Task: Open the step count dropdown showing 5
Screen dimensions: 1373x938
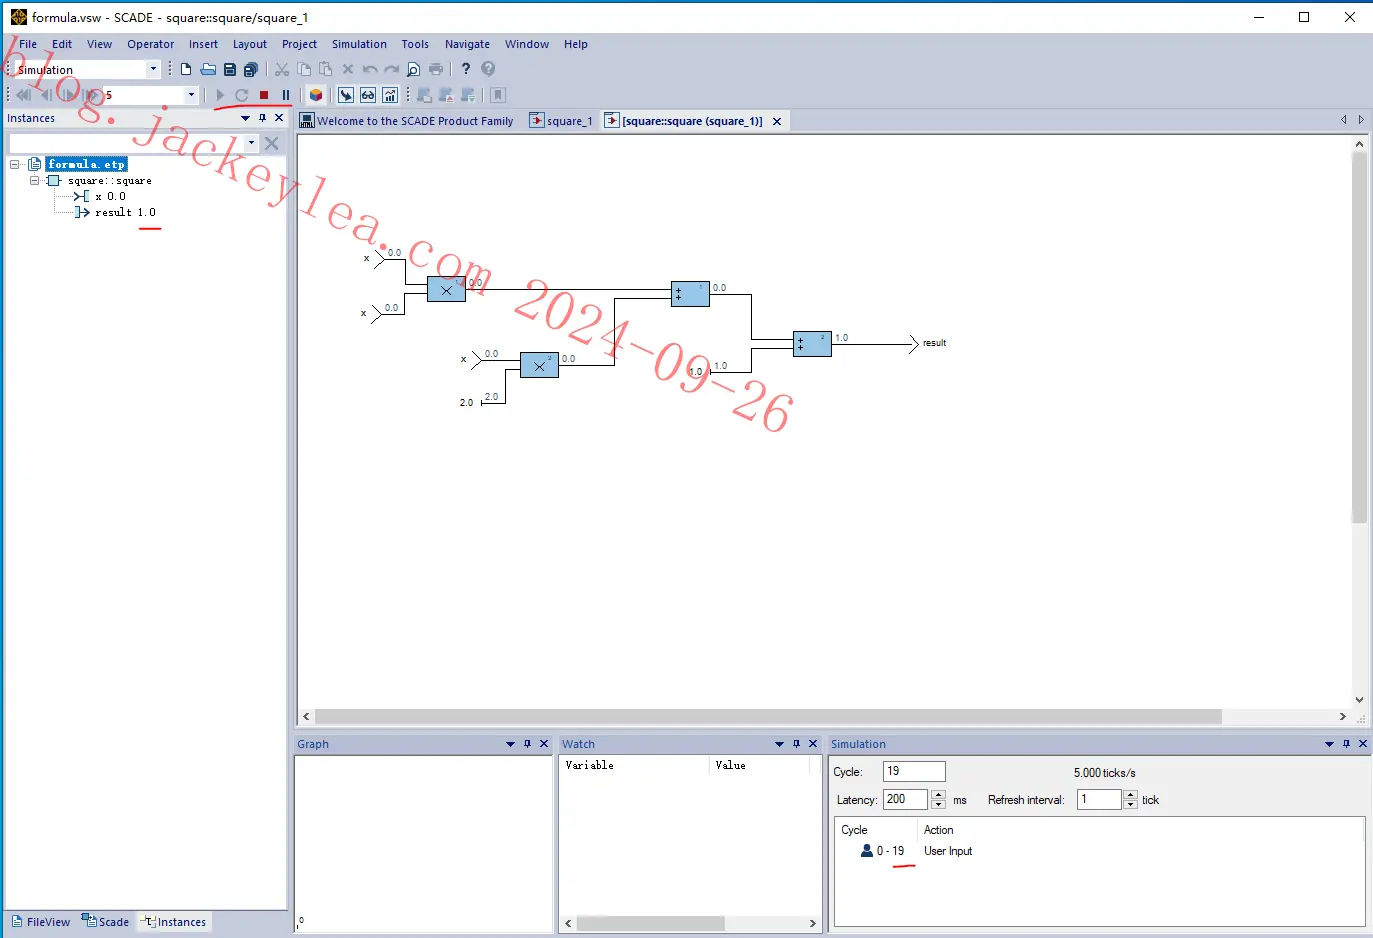Action: [x=191, y=95]
